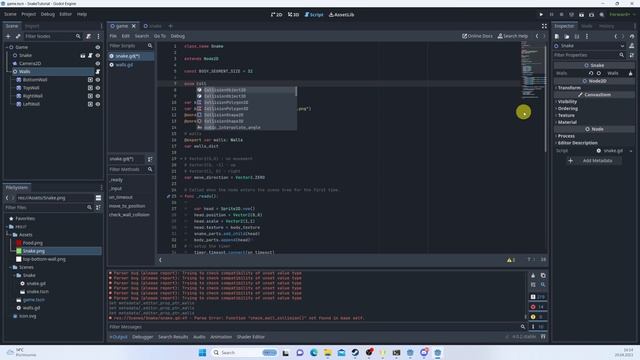Run the project with the play icon
The height and width of the screenshot is (360, 640).
click(541, 15)
